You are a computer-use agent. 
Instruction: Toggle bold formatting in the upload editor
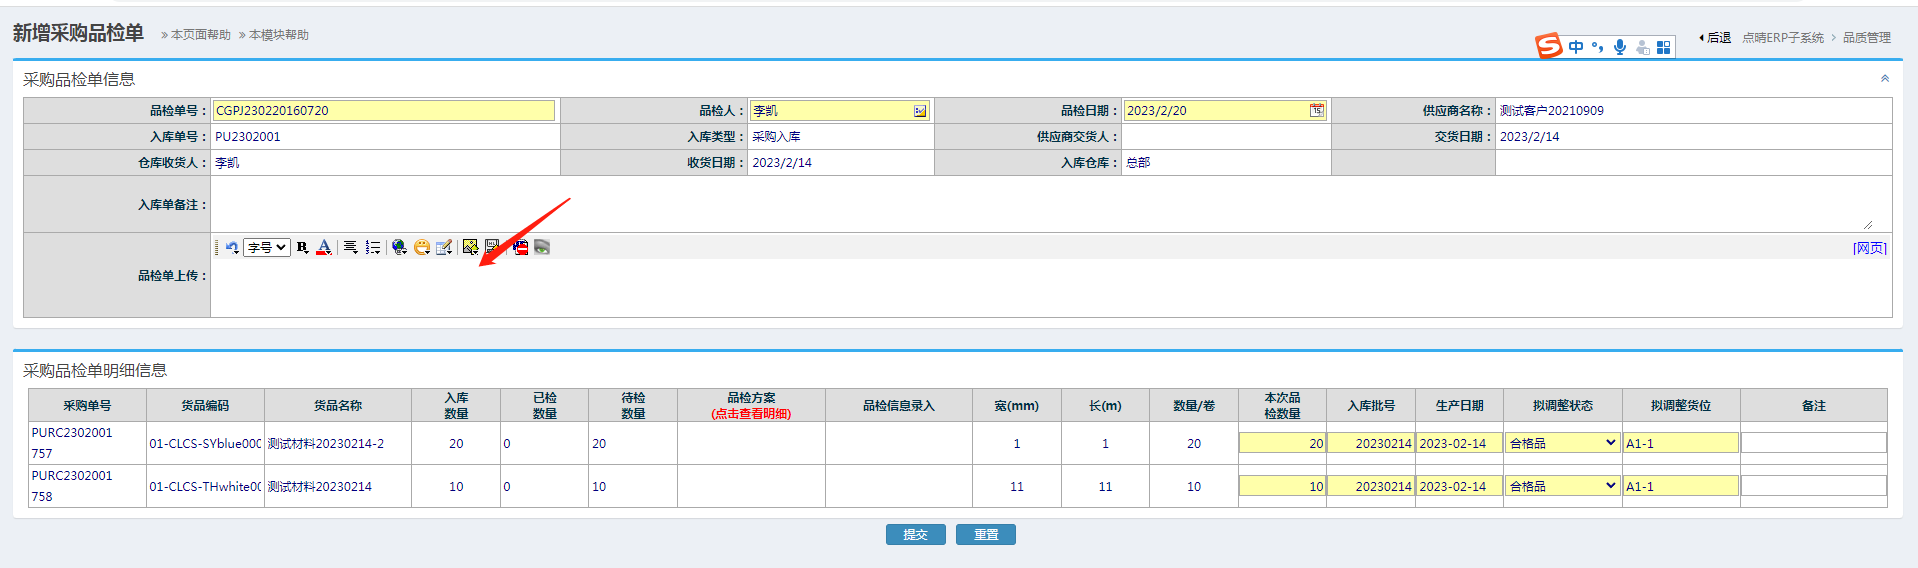click(x=302, y=247)
